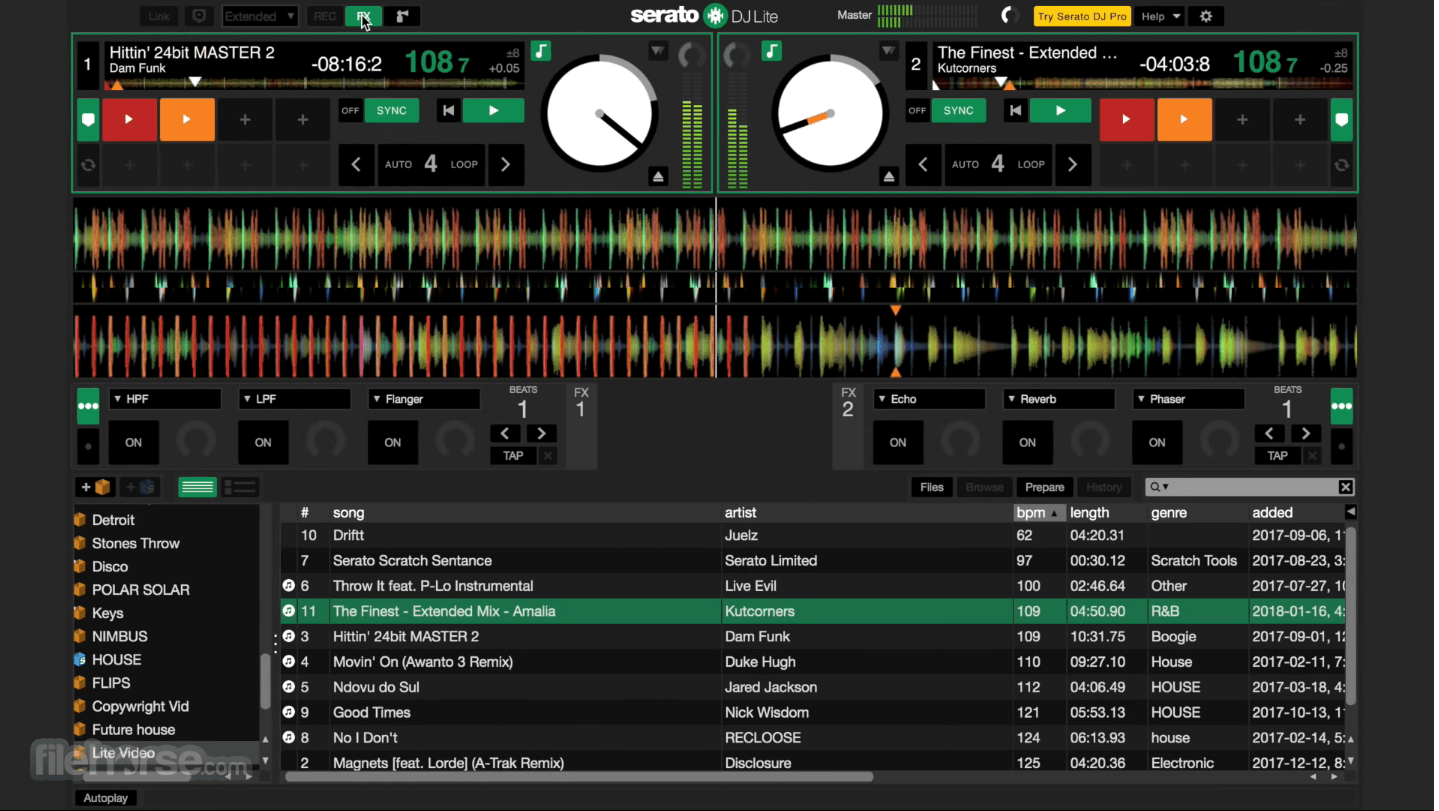1439x811 pixels.
Task: Play deck 1
Action: coord(493,111)
